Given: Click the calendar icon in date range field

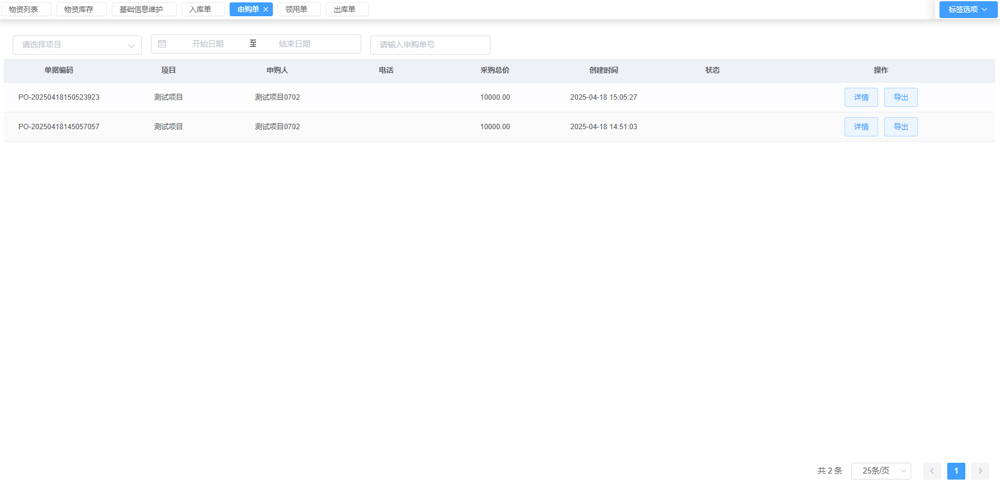Looking at the screenshot, I should (162, 44).
